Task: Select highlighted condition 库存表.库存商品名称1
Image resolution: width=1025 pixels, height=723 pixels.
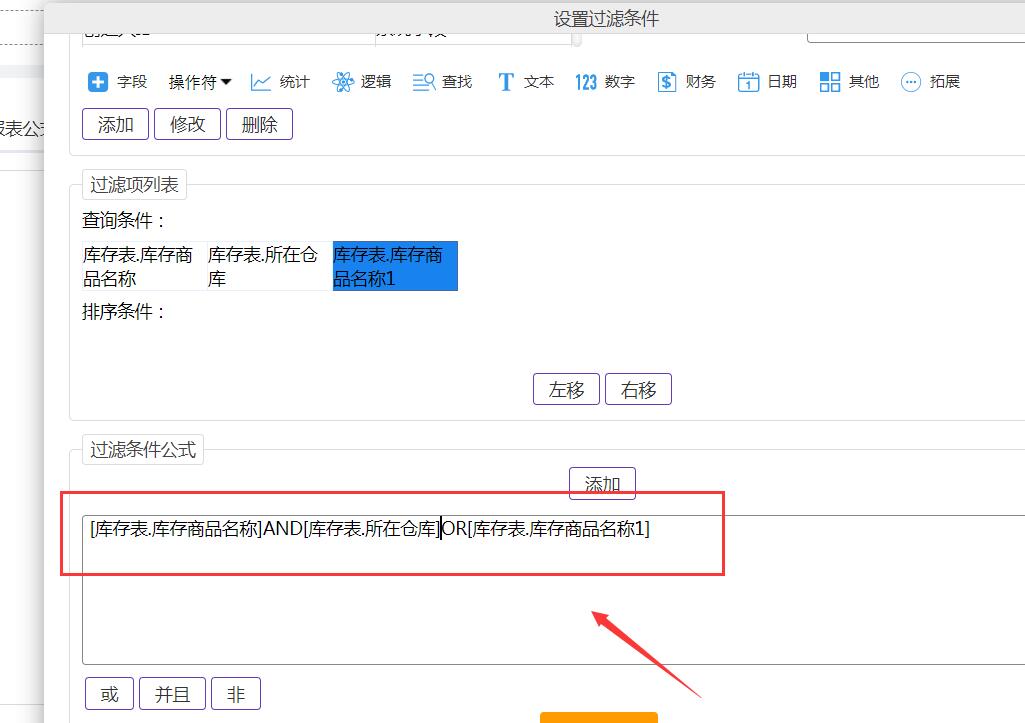Action: (395, 266)
